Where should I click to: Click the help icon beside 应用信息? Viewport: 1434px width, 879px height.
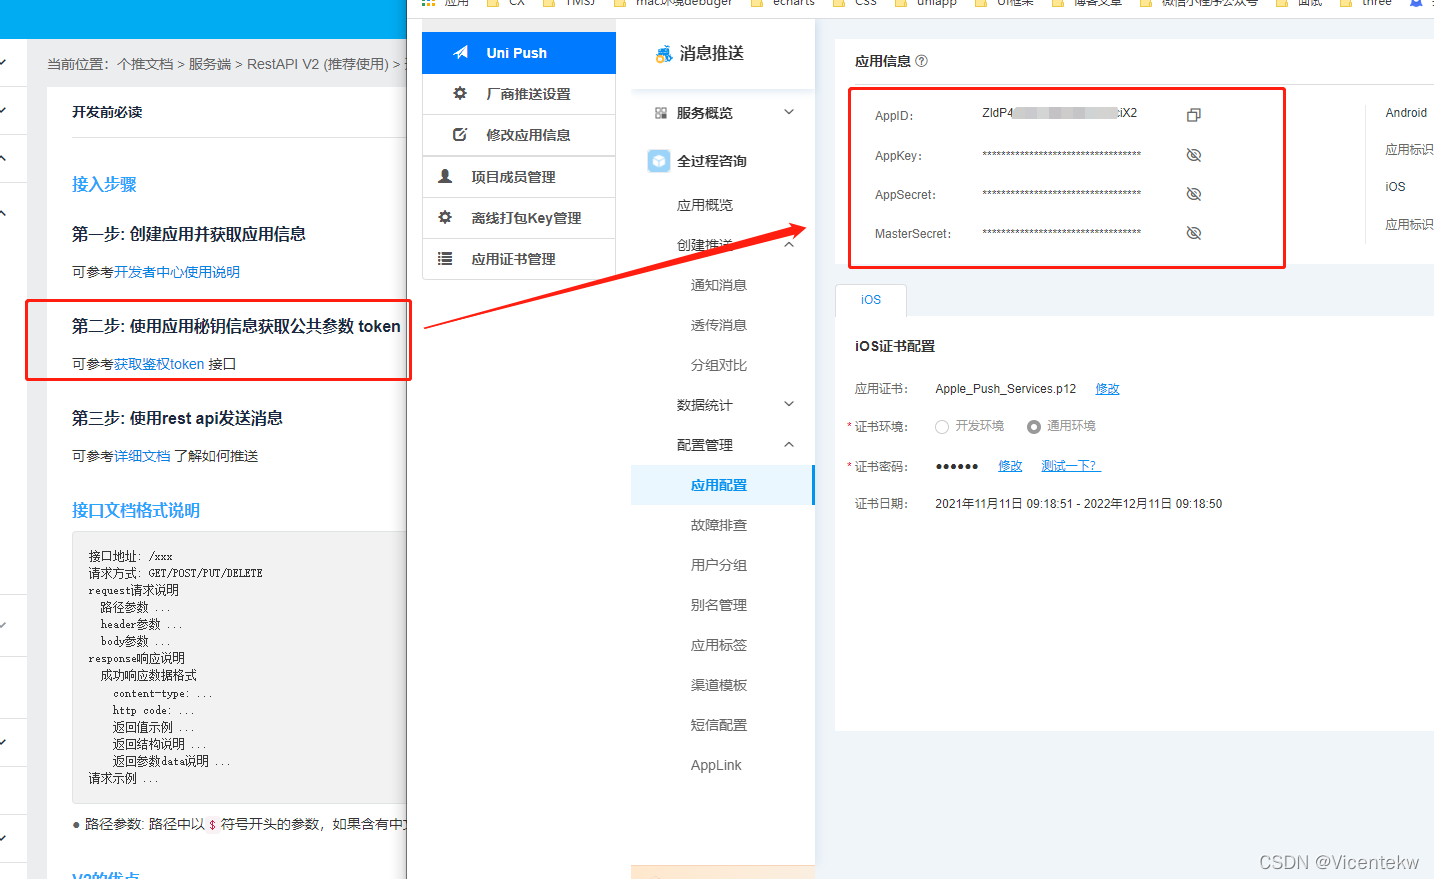921,61
